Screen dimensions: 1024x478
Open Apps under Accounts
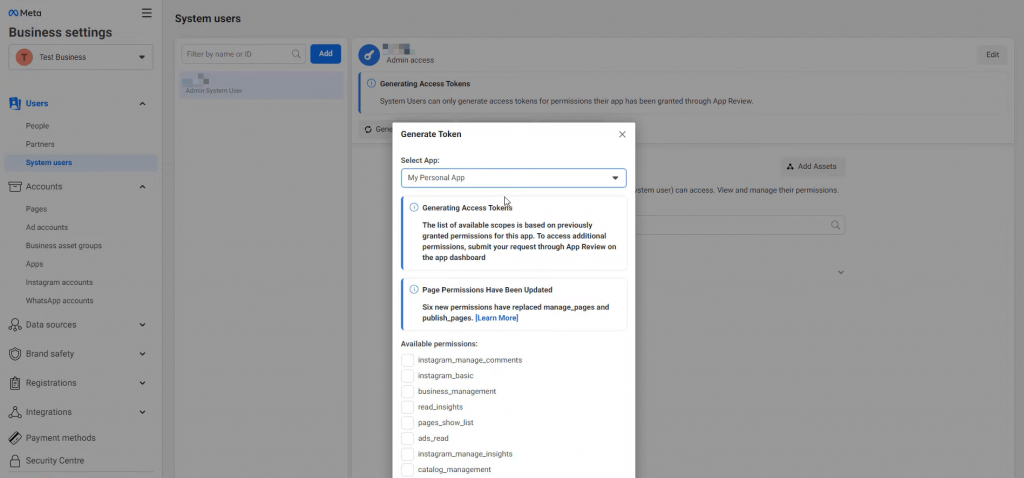coord(34,264)
